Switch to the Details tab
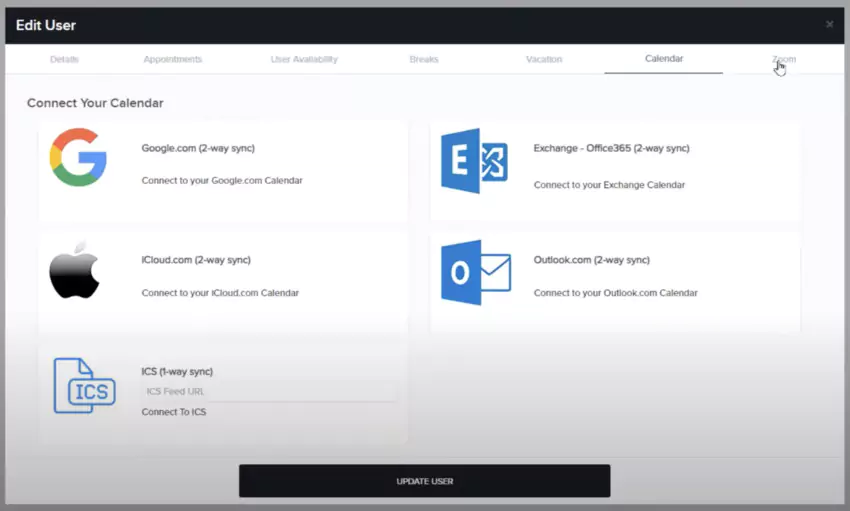 click(65, 59)
